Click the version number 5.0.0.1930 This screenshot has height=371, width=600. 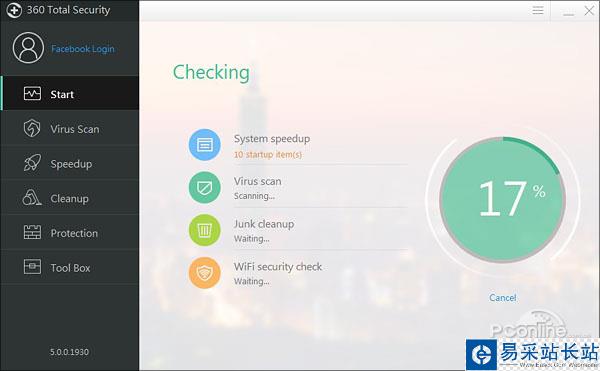(69, 352)
